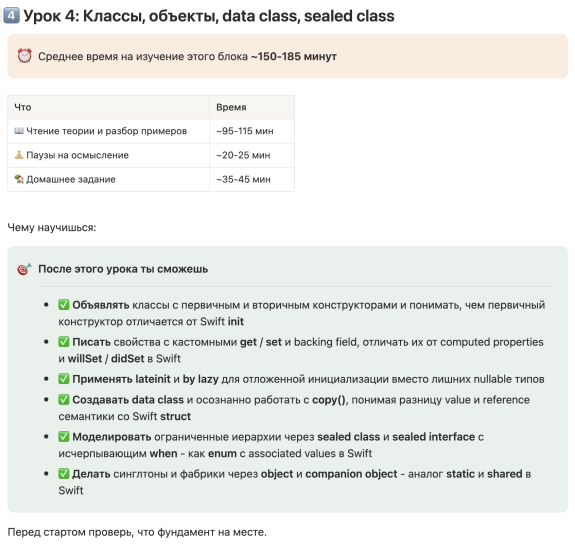Click the green checkmark before Создавать data class
This screenshot has height=550, width=575.
coord(63,400)
